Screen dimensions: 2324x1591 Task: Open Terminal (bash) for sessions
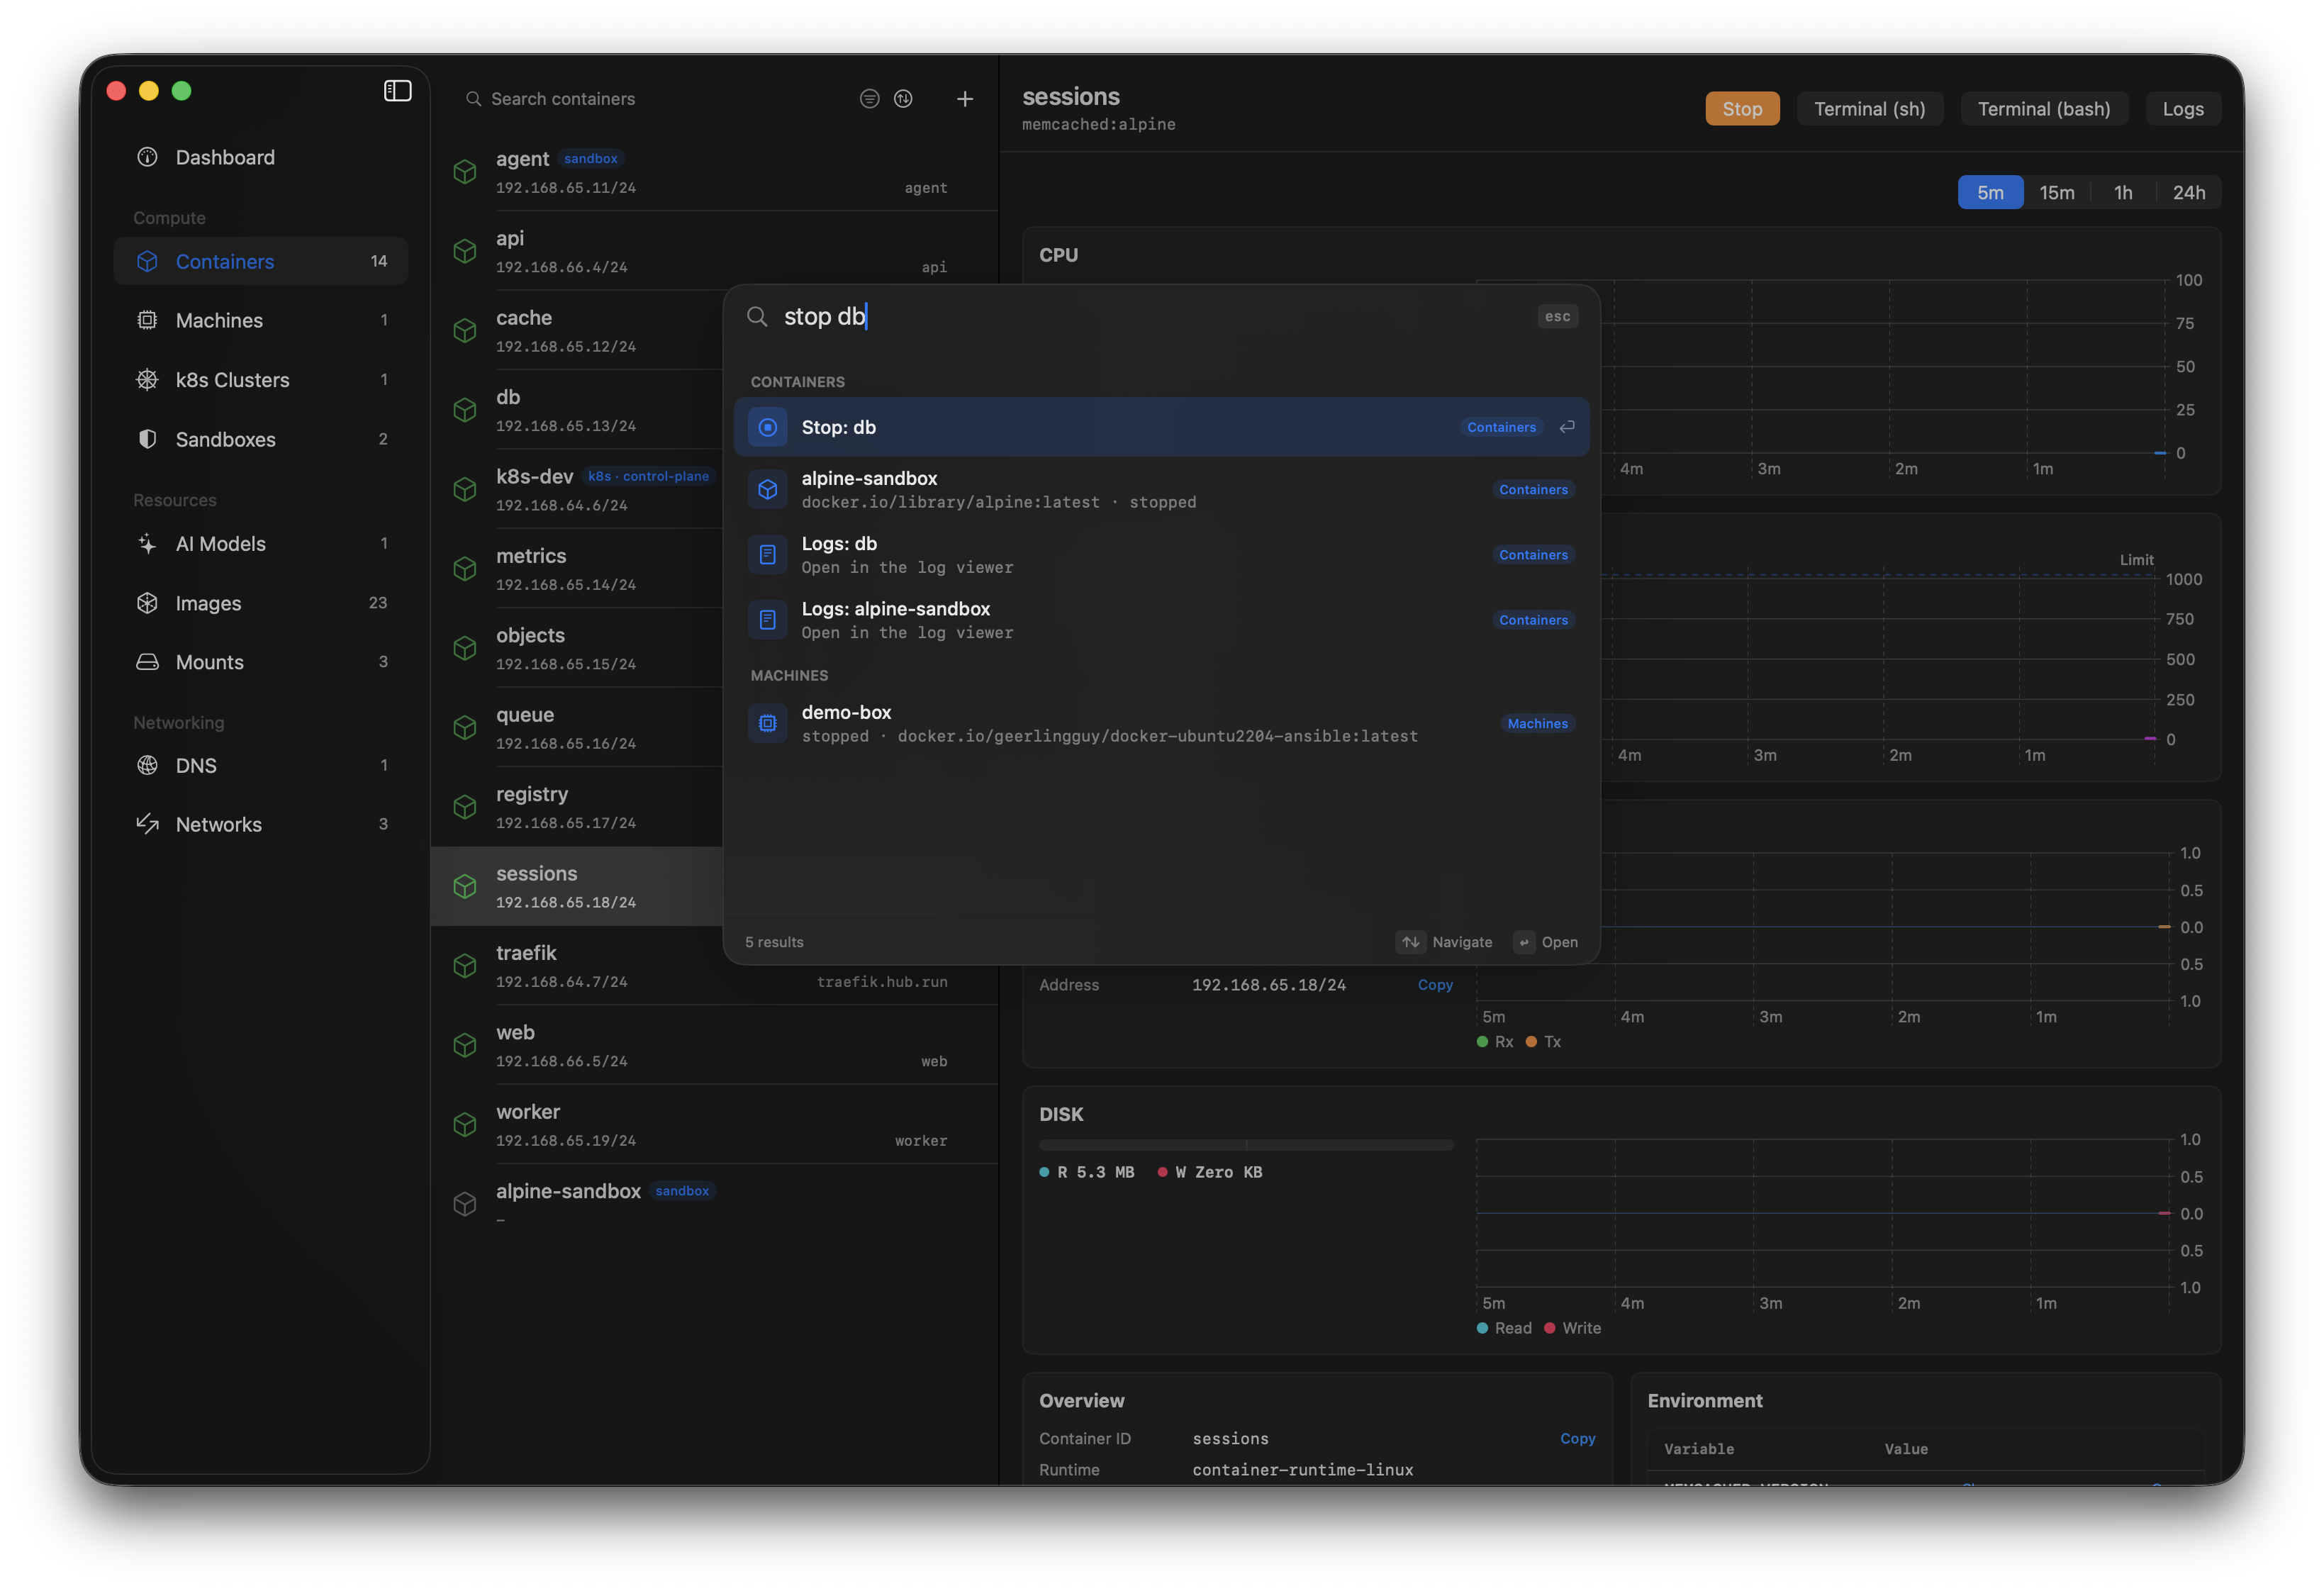(2044, 109)
